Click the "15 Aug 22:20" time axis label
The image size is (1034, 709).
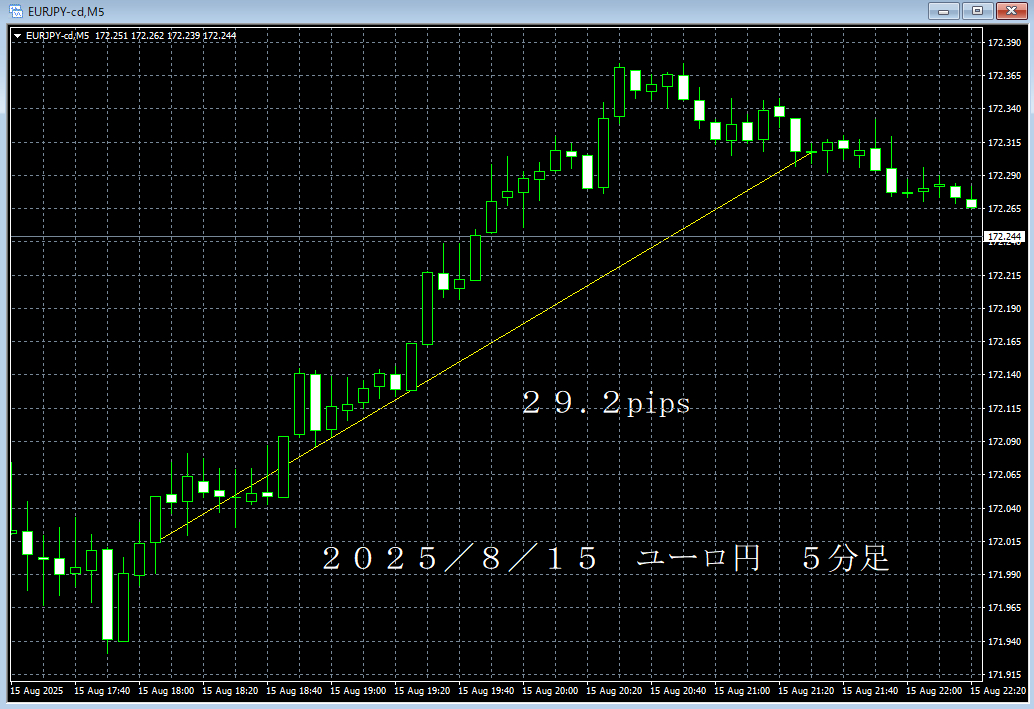[x=999, y=691]
